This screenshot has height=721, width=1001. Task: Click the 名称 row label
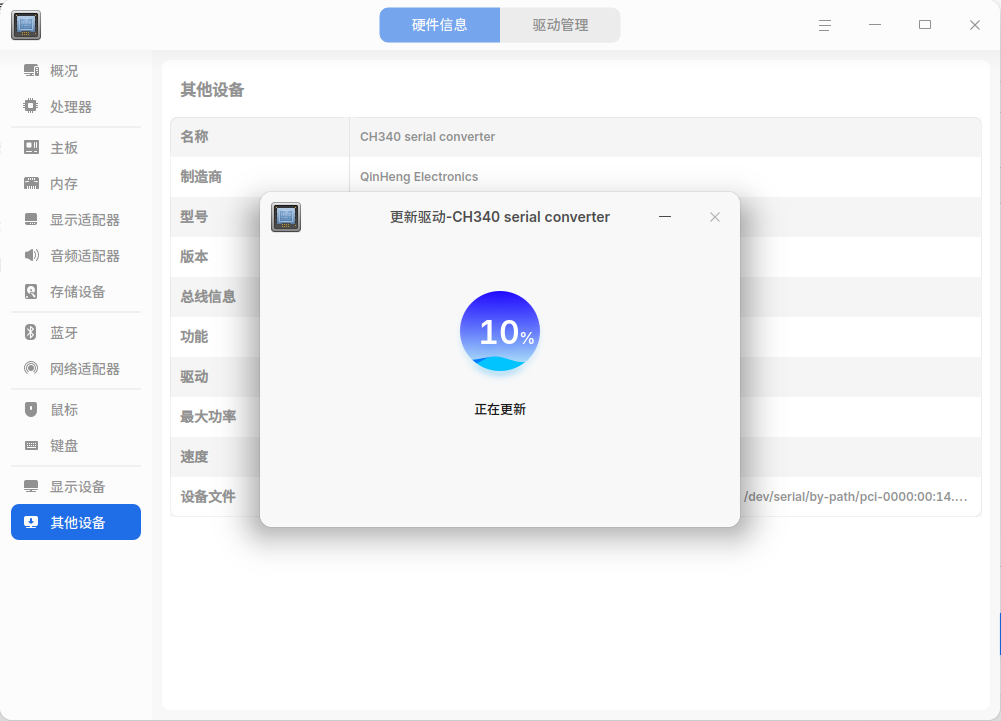pos(194,137)
